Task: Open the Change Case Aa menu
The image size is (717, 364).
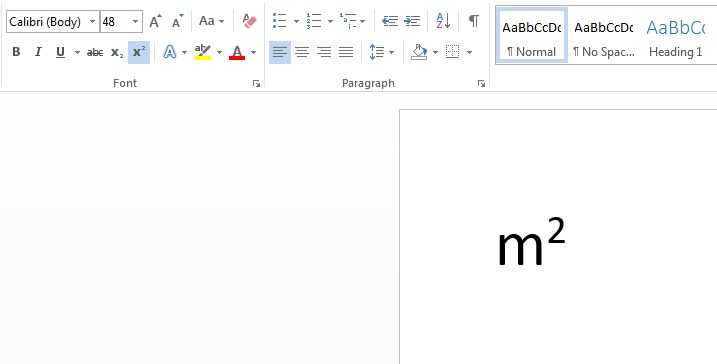Action: point(211,21)
